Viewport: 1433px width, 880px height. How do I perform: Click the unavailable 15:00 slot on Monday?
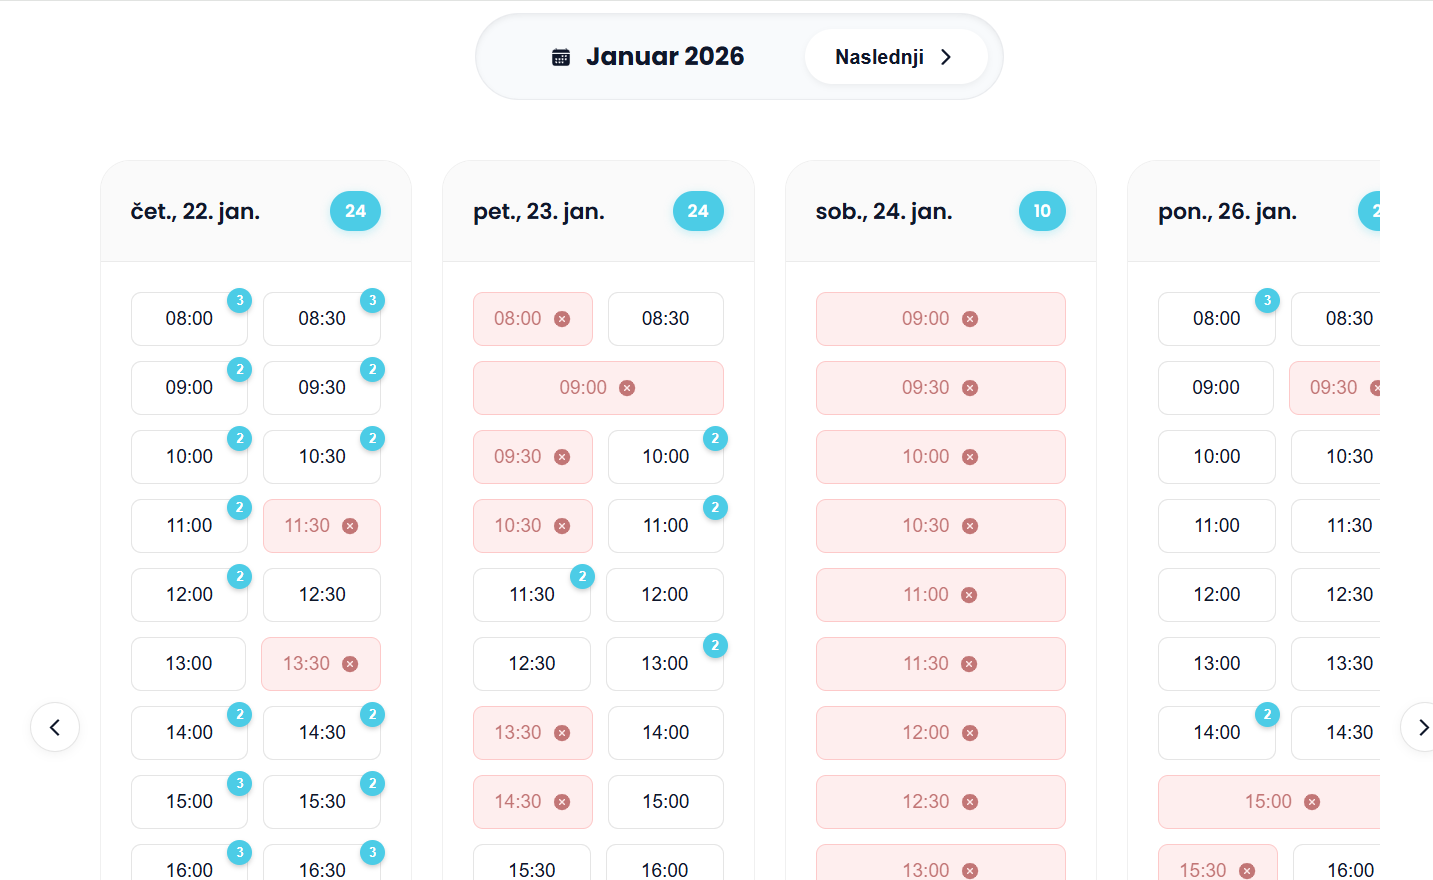click(1269, 802)
